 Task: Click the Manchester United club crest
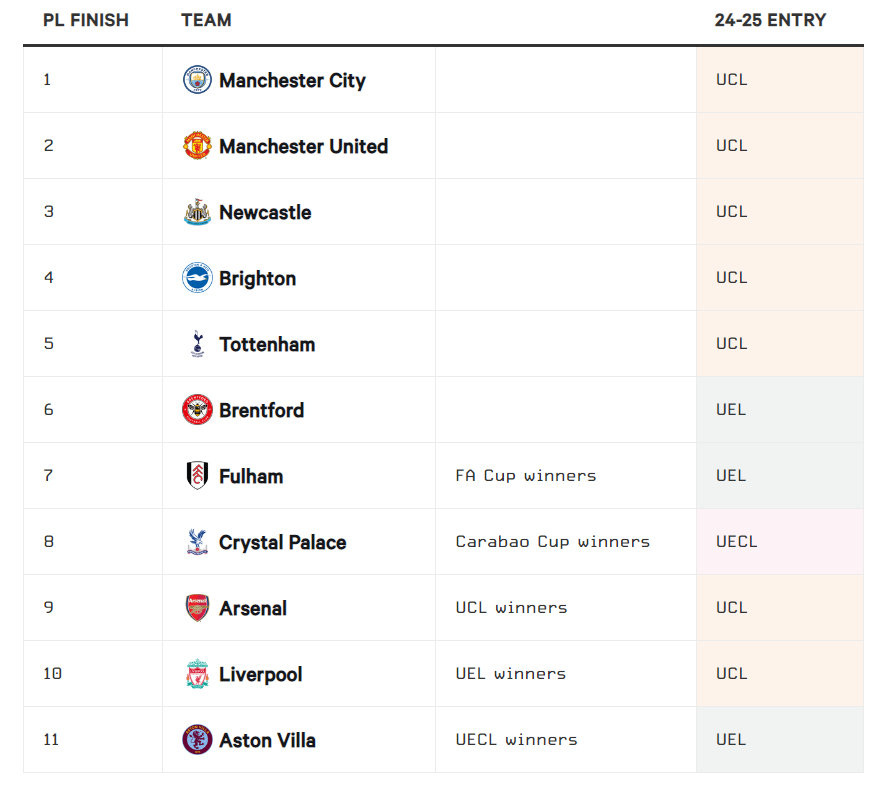pyautogui.click(x=197, y=146)
